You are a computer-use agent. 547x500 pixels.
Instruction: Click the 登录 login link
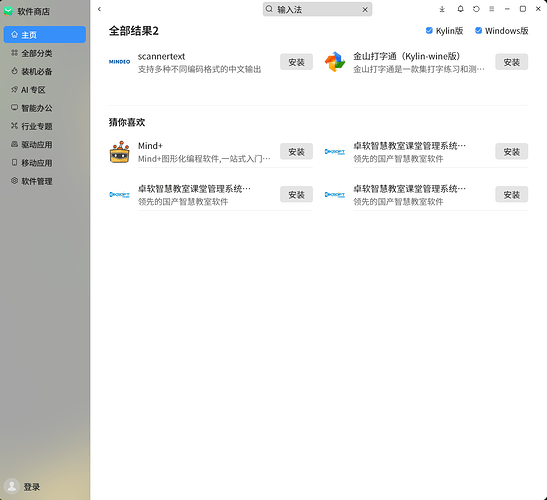click(32, 487)
